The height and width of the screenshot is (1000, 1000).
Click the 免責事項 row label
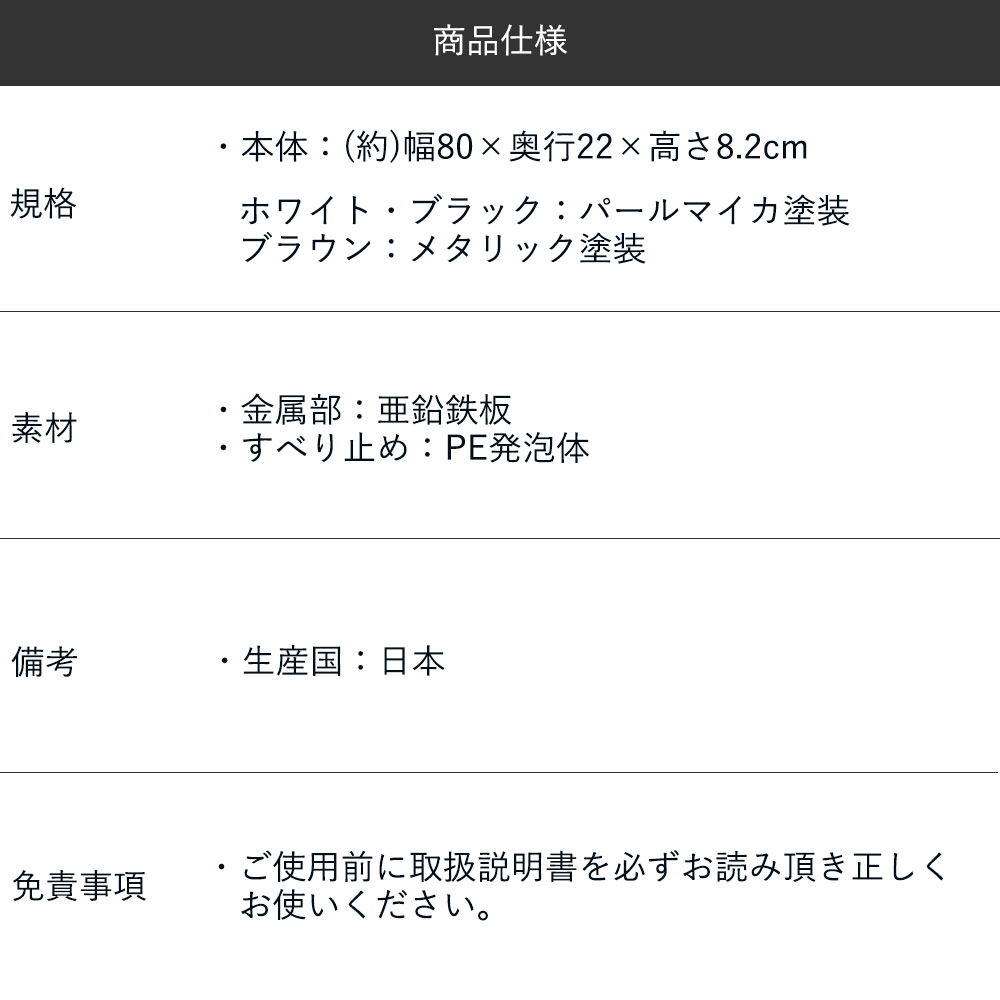pyautogui.click(x=78, y=886)
